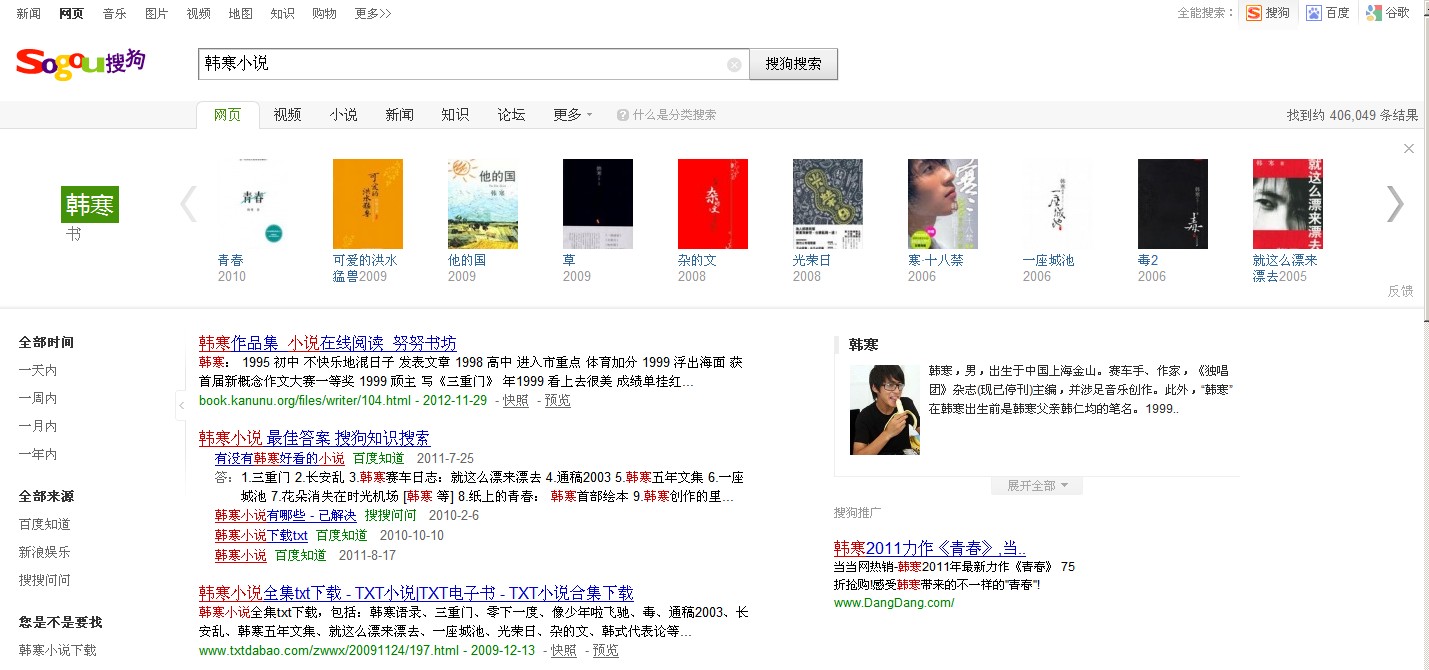
Task: Filter results by 一周内
Action: point(38,398)
